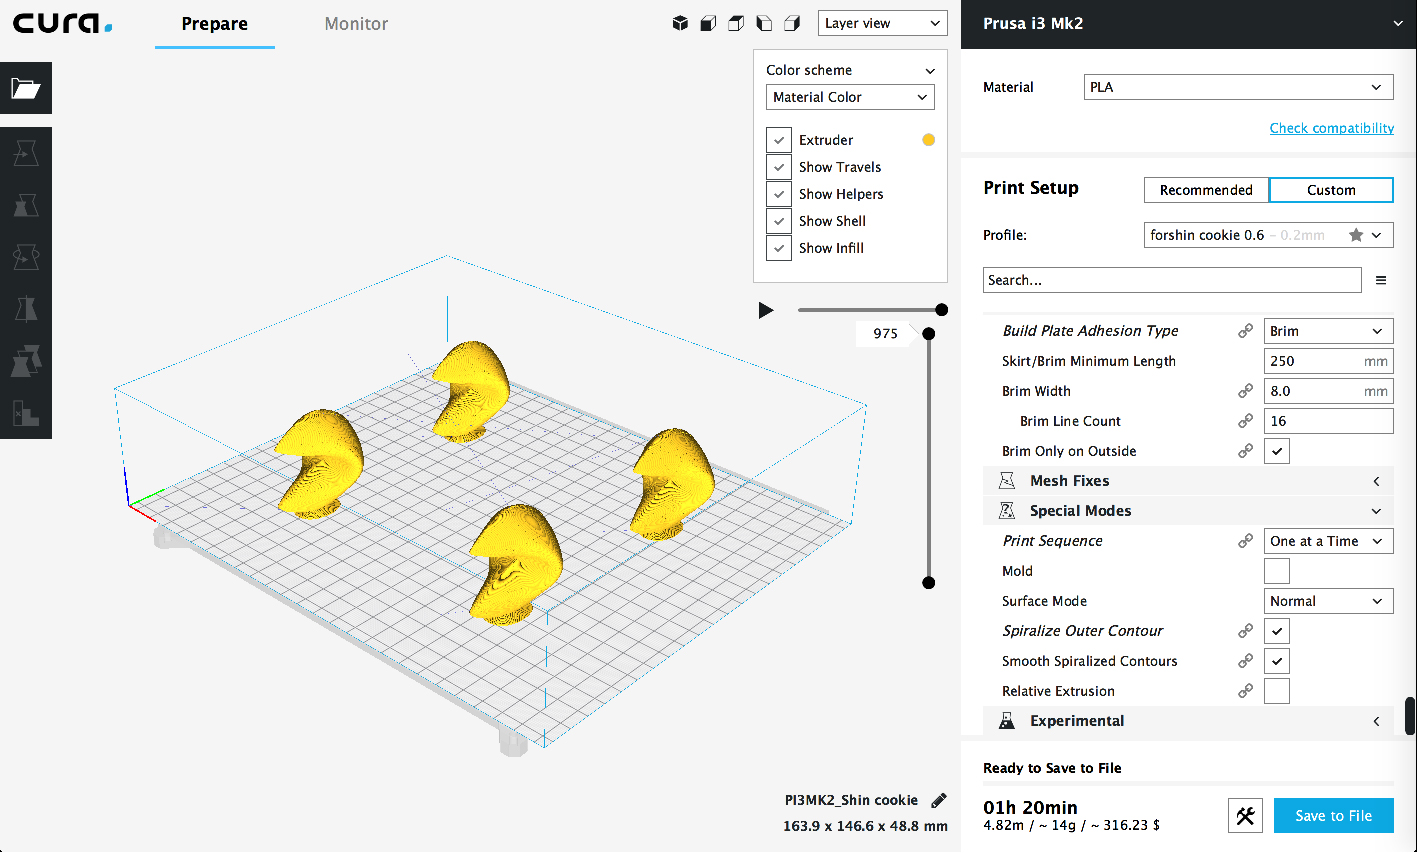Click the Experimental flask icon
This screenshot has width=1417, height=853.
[x=1007, y=721]
